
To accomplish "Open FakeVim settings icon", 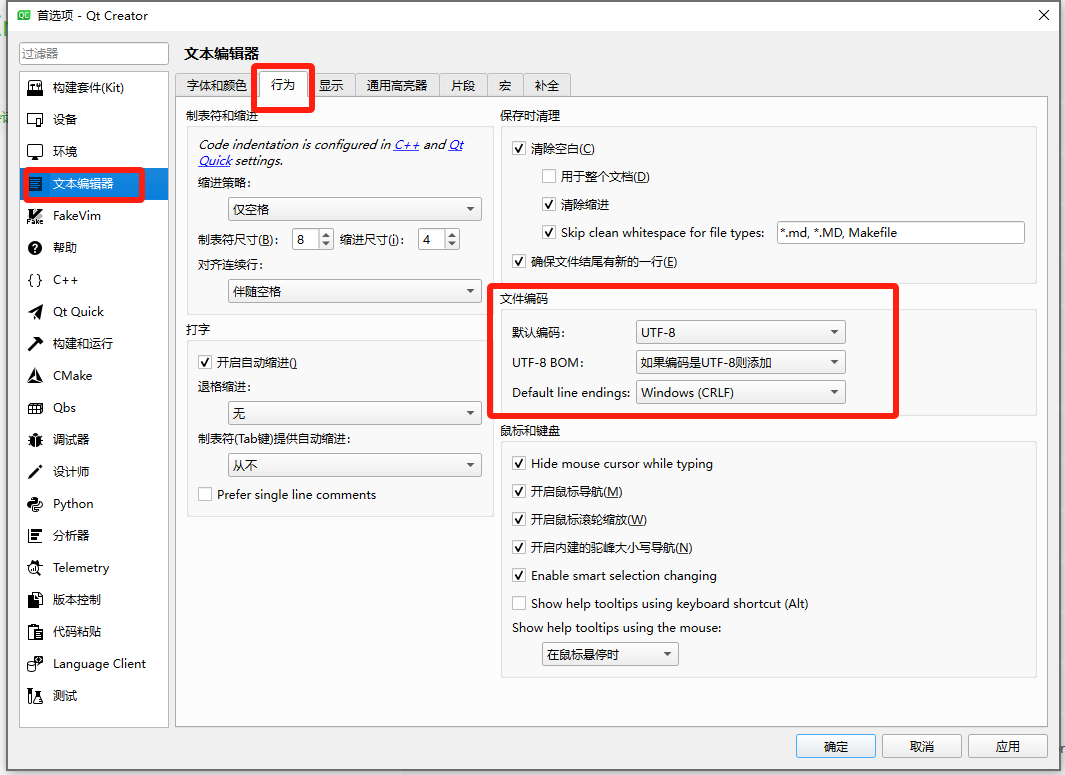I will tap(35, 216).
